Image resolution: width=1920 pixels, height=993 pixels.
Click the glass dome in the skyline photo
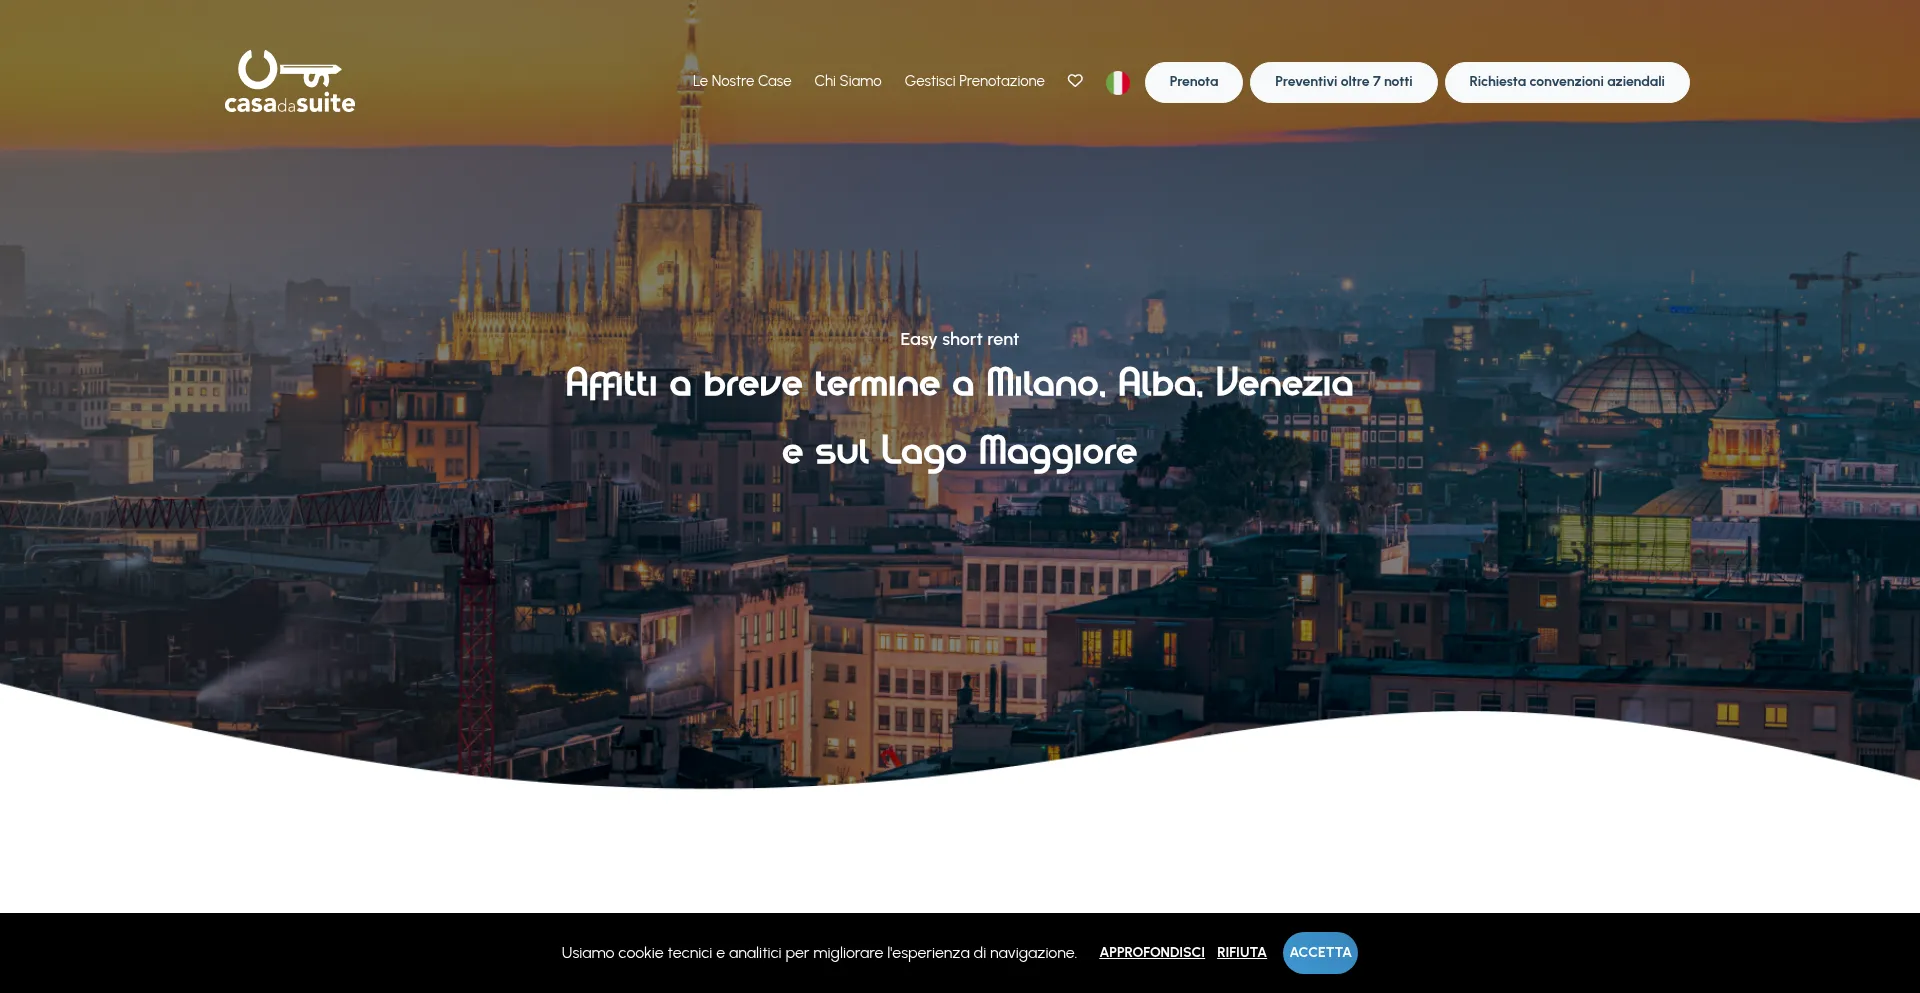point(1636,375)
